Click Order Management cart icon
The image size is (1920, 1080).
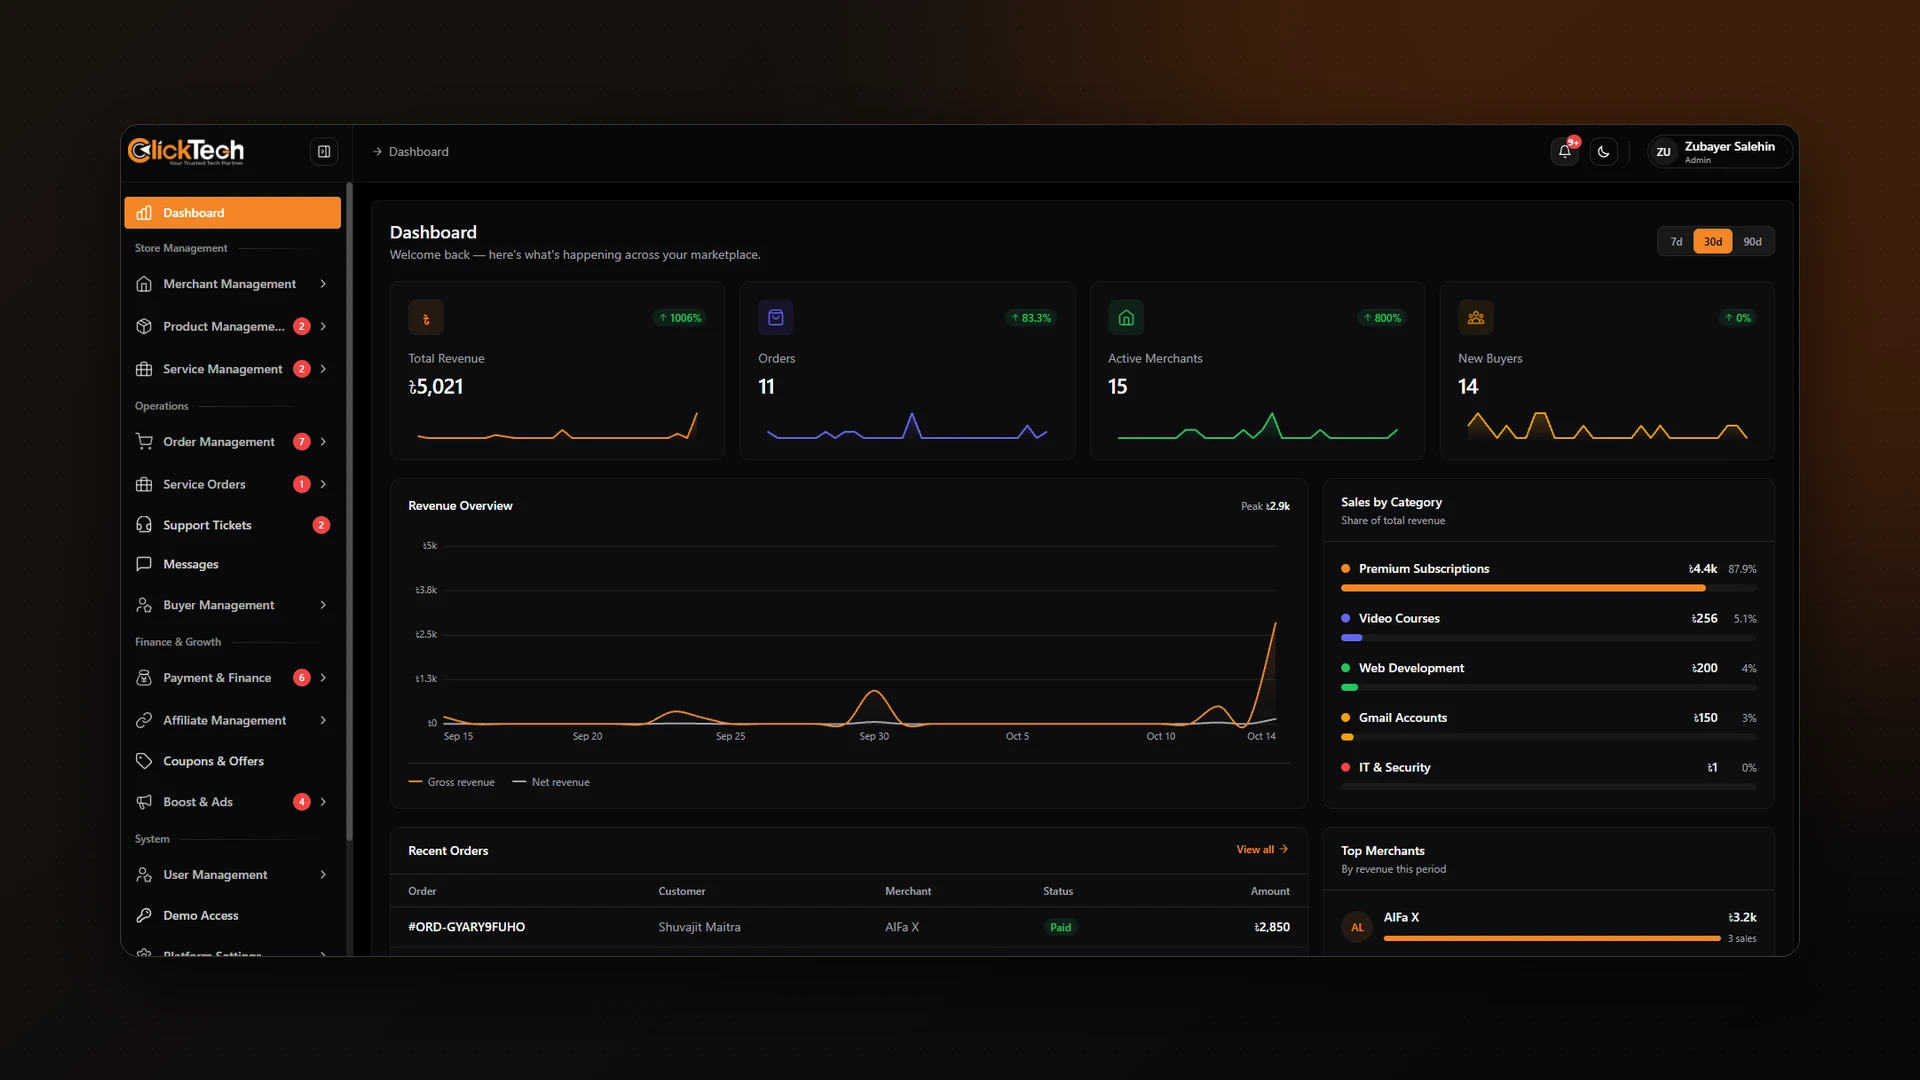click(x=144, y=442)
